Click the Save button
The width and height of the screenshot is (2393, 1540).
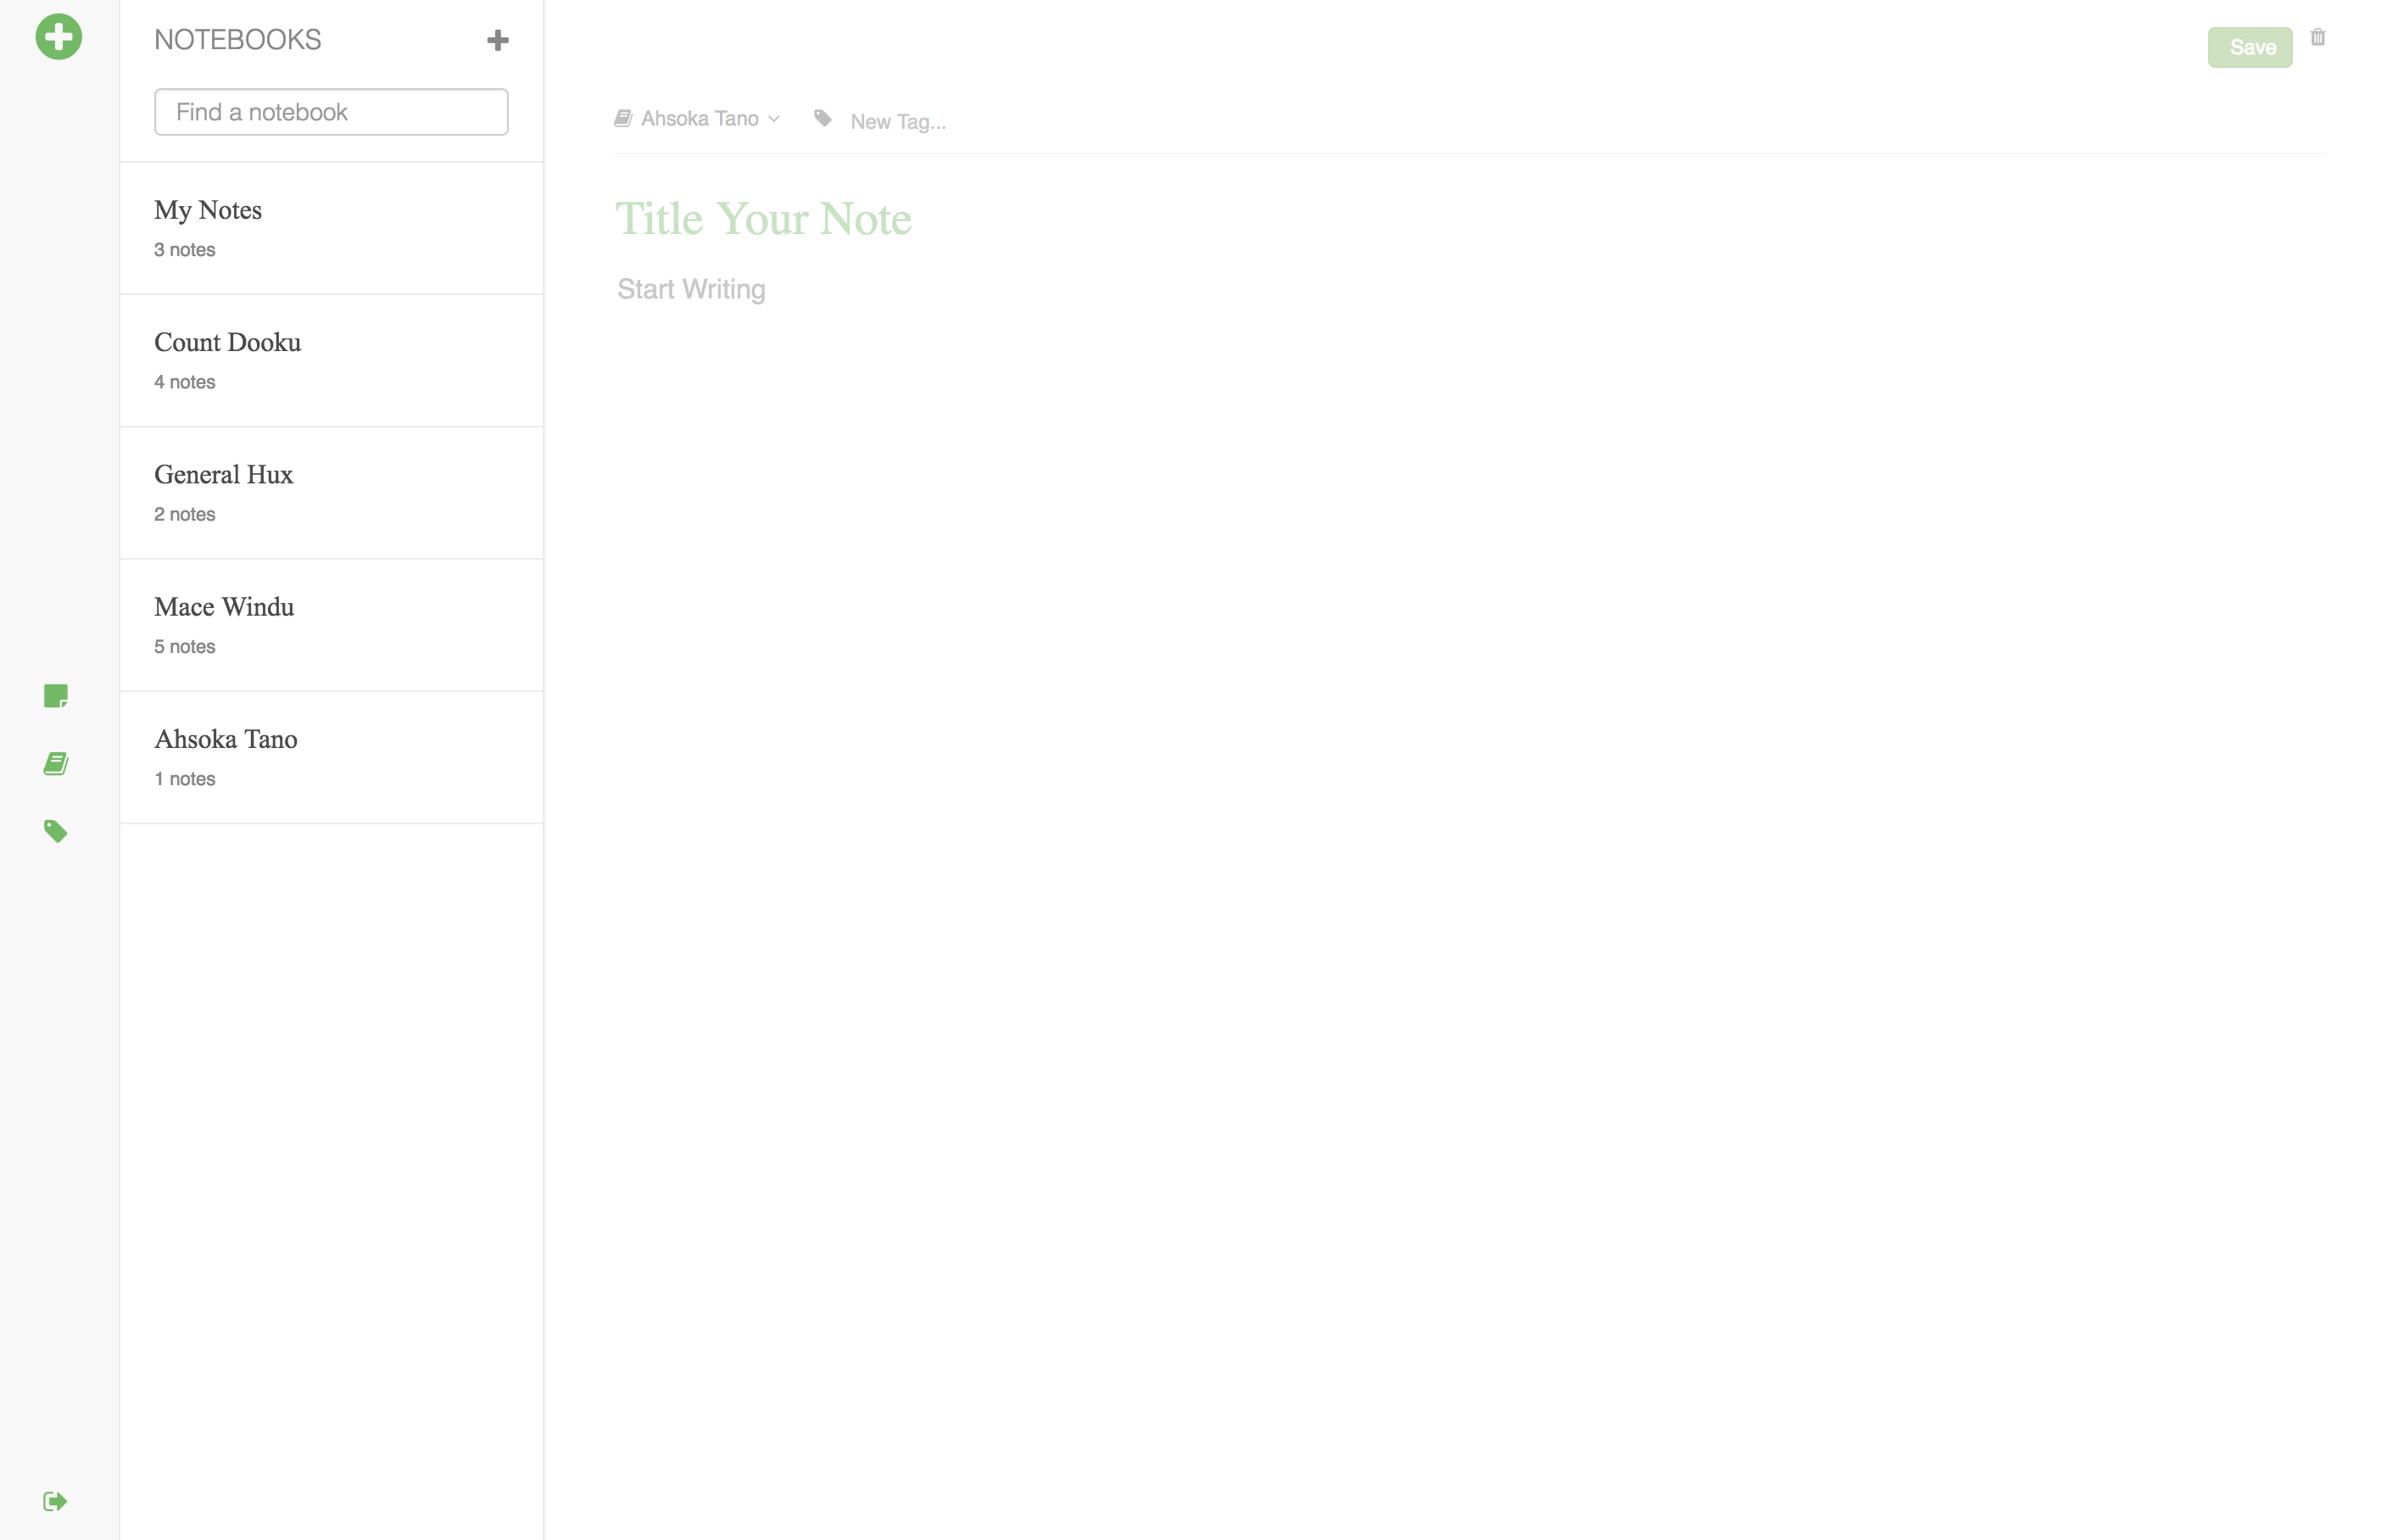2249,47
